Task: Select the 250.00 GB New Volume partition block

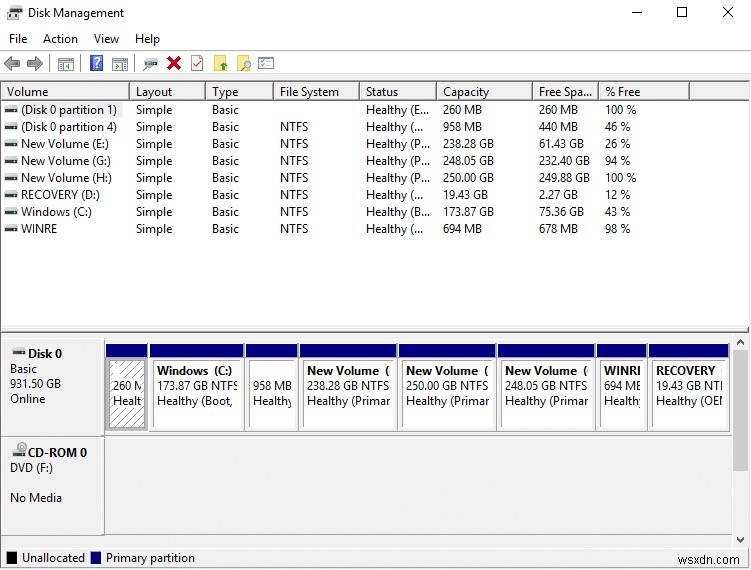Action: [x=447, y=386]
